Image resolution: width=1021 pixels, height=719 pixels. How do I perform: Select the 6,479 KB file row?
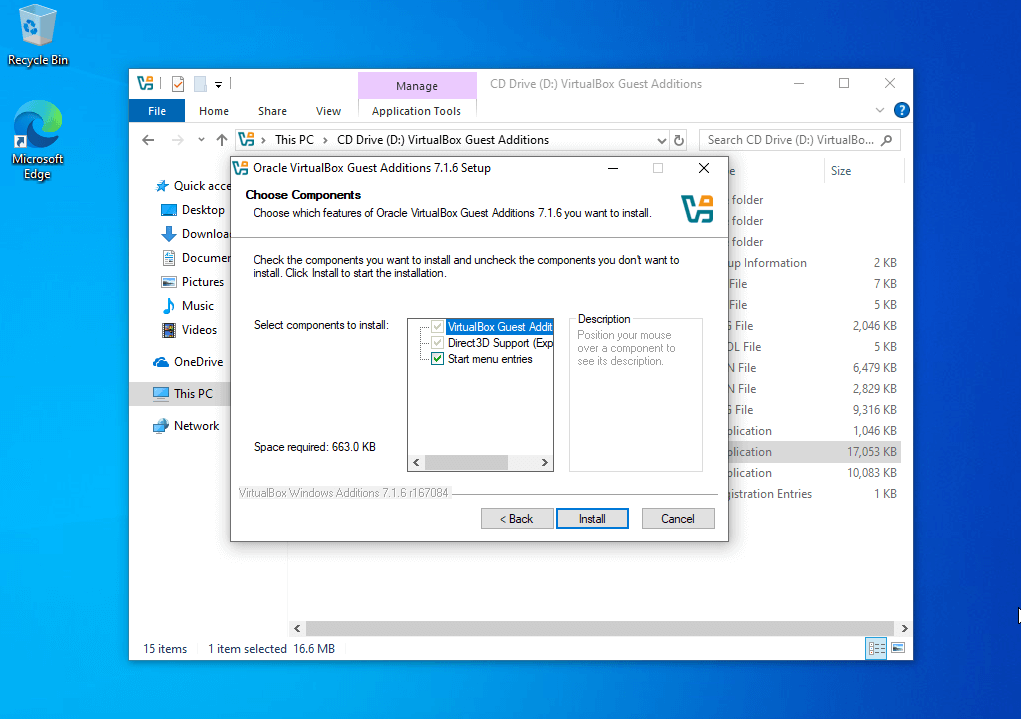pyautogui.click(x=814, y=368)
